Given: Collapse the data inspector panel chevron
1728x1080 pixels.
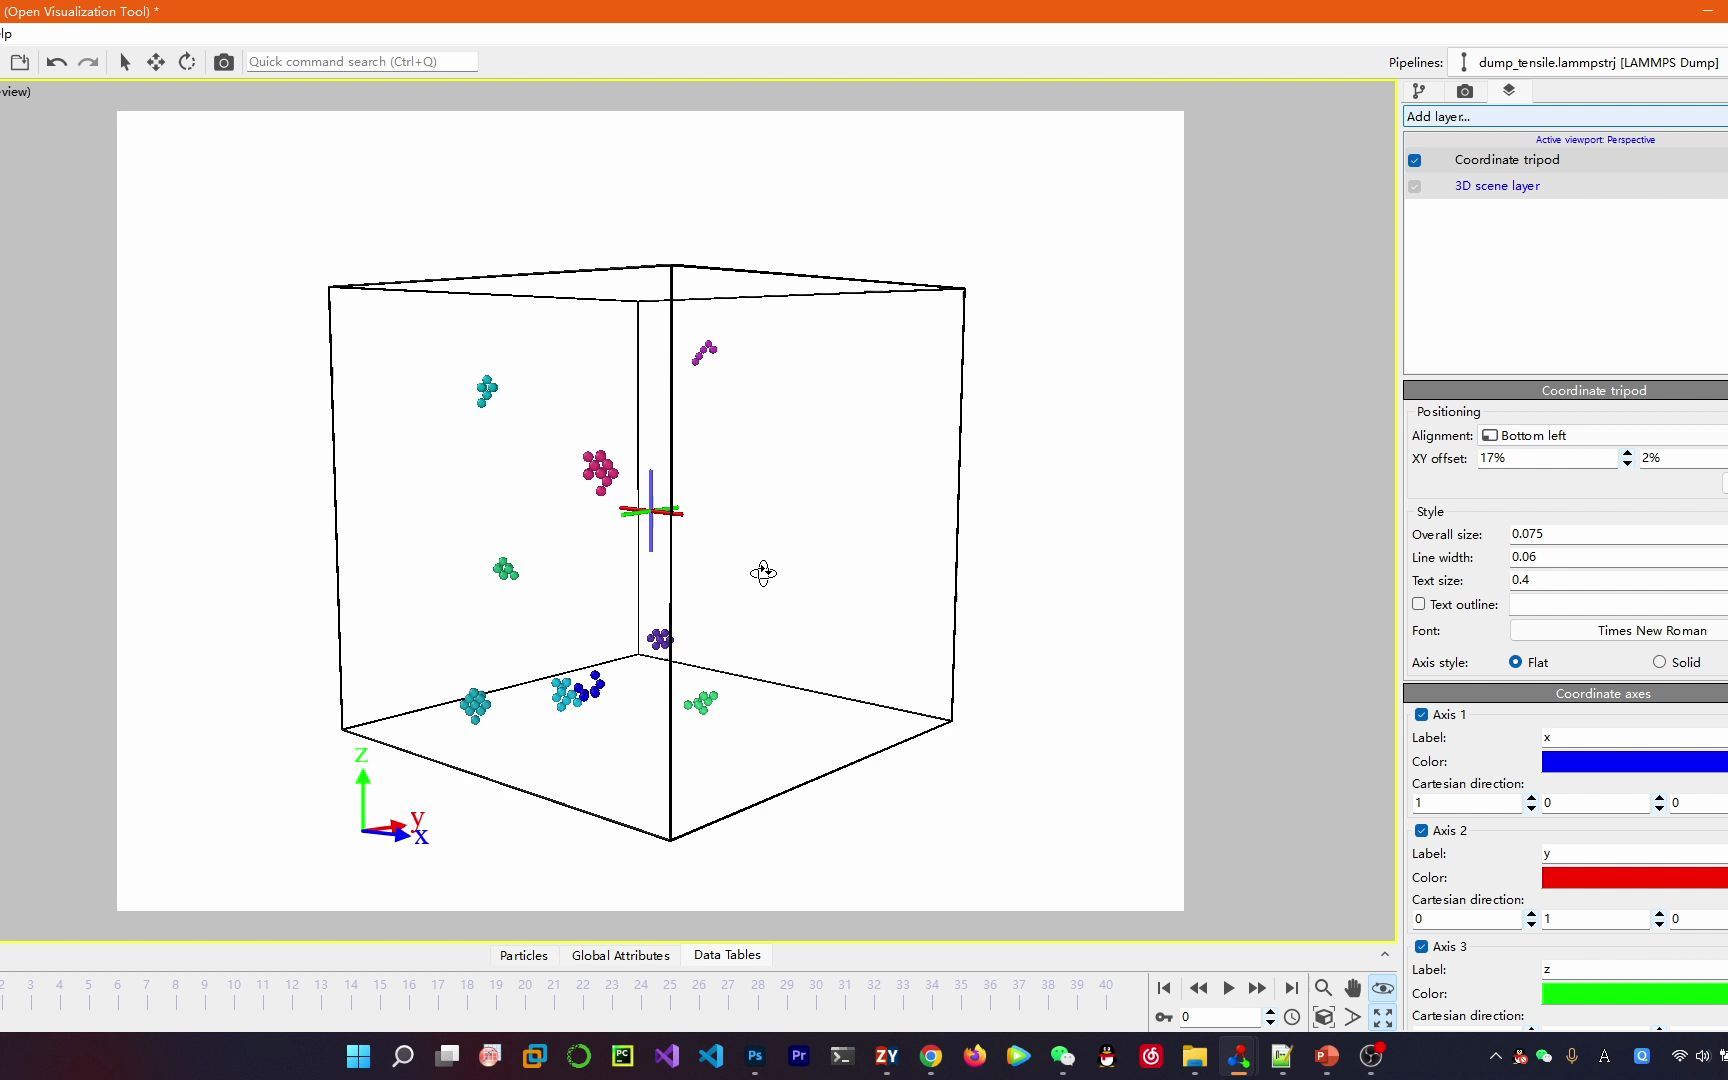Looking at the screenshot, I should point(1385,955).
